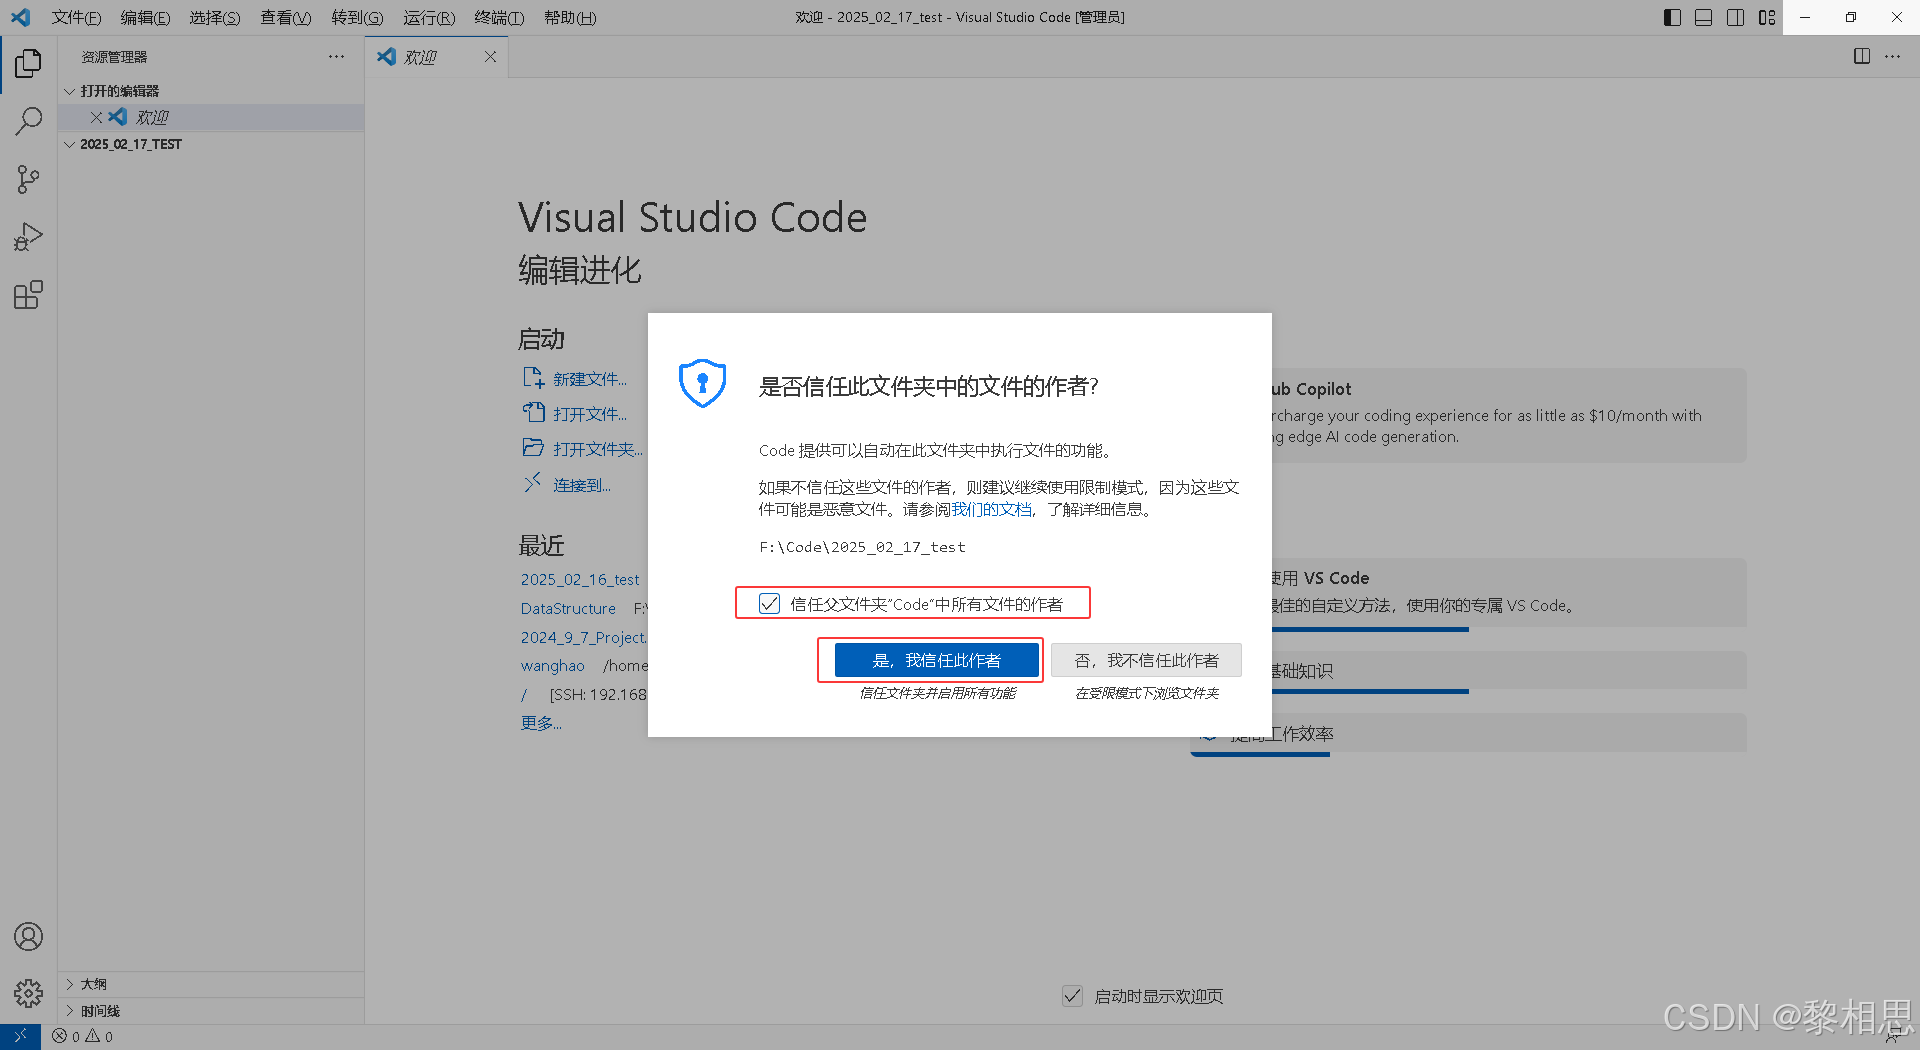
Task: Open the 运行 menu
Action: point(429,17)
